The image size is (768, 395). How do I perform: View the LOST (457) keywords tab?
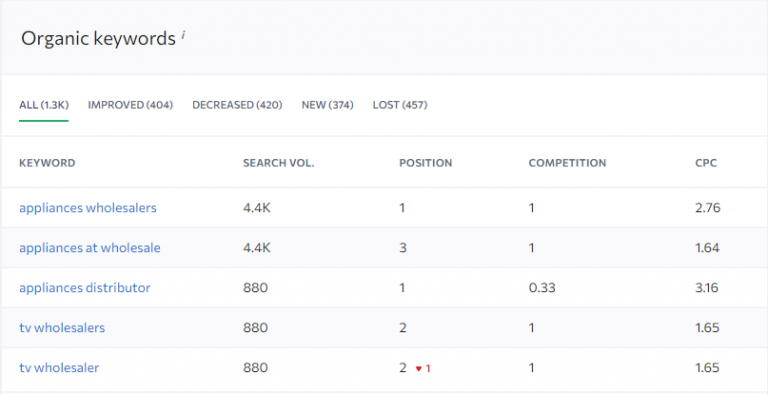pos(400,105)
